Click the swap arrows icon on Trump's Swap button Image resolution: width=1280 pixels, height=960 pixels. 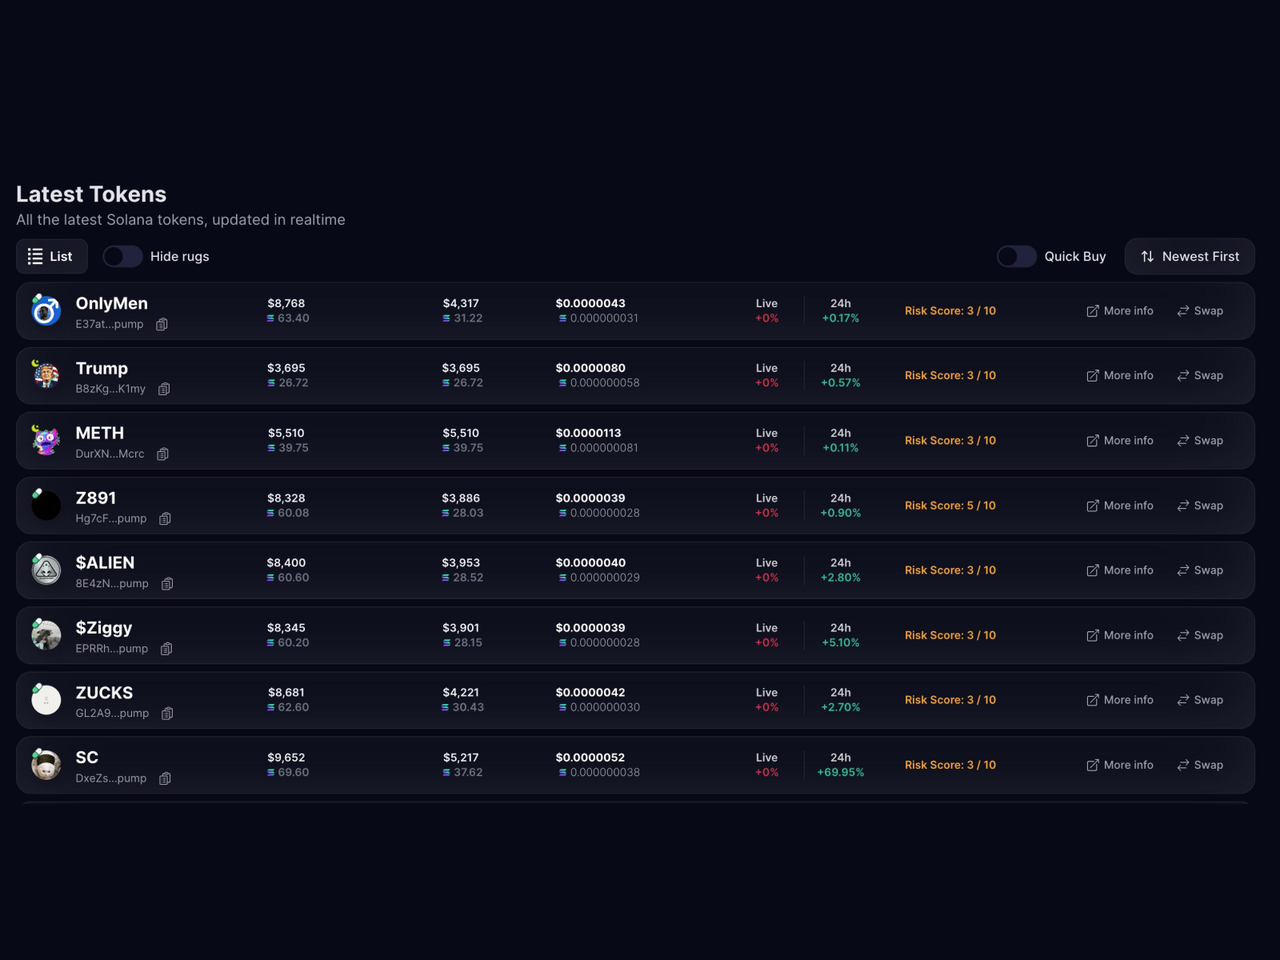1185,375
